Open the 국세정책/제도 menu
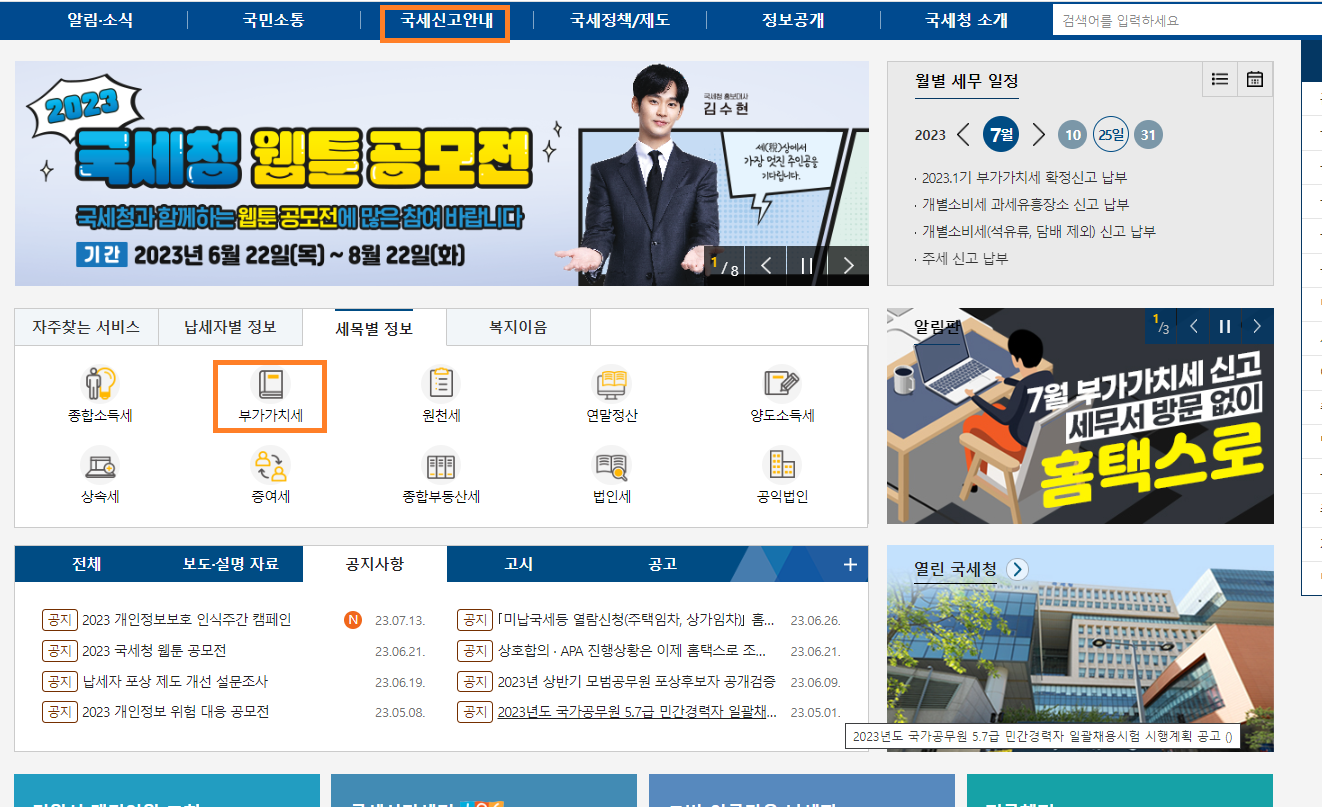Screen dimensions: 1322x807 pos(620,20)
